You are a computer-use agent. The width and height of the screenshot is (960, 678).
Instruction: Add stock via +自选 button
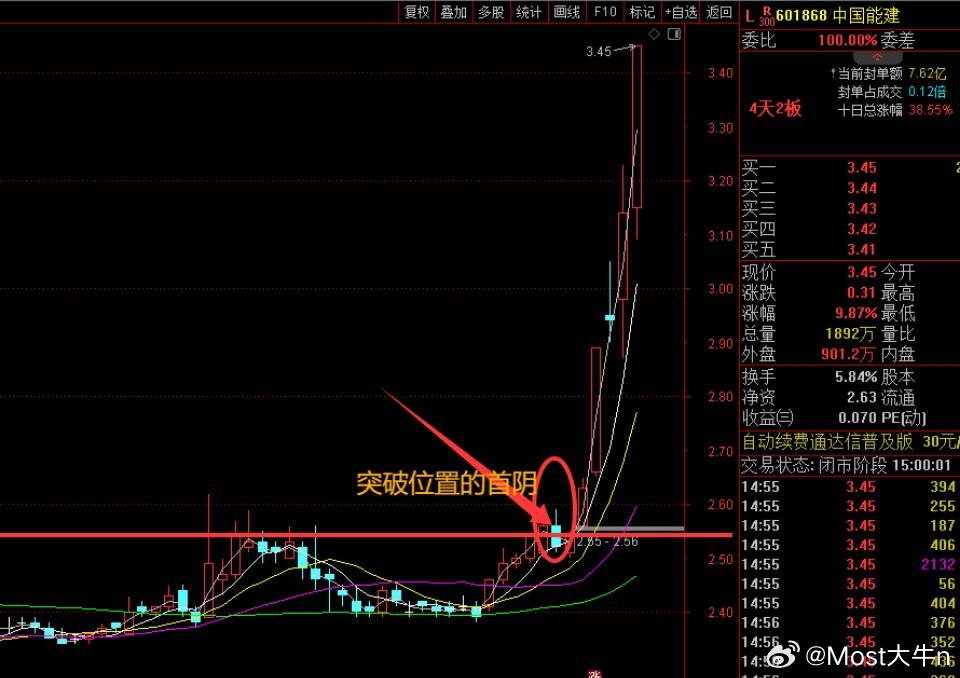tap(681, 12)
